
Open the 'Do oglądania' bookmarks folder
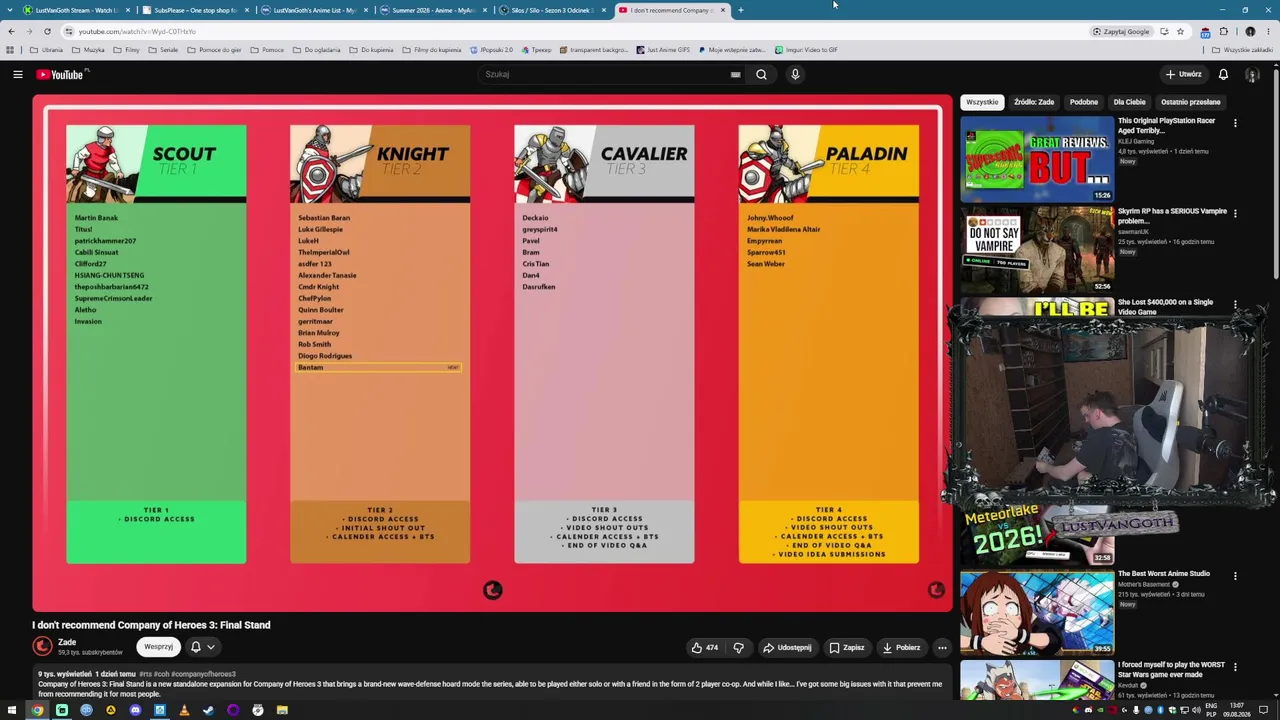coord(317,50)
